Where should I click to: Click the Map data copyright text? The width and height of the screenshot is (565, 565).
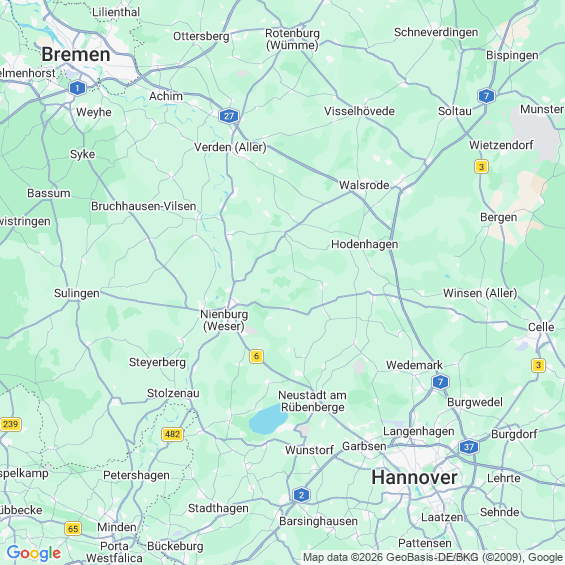(x=433, y=557)
